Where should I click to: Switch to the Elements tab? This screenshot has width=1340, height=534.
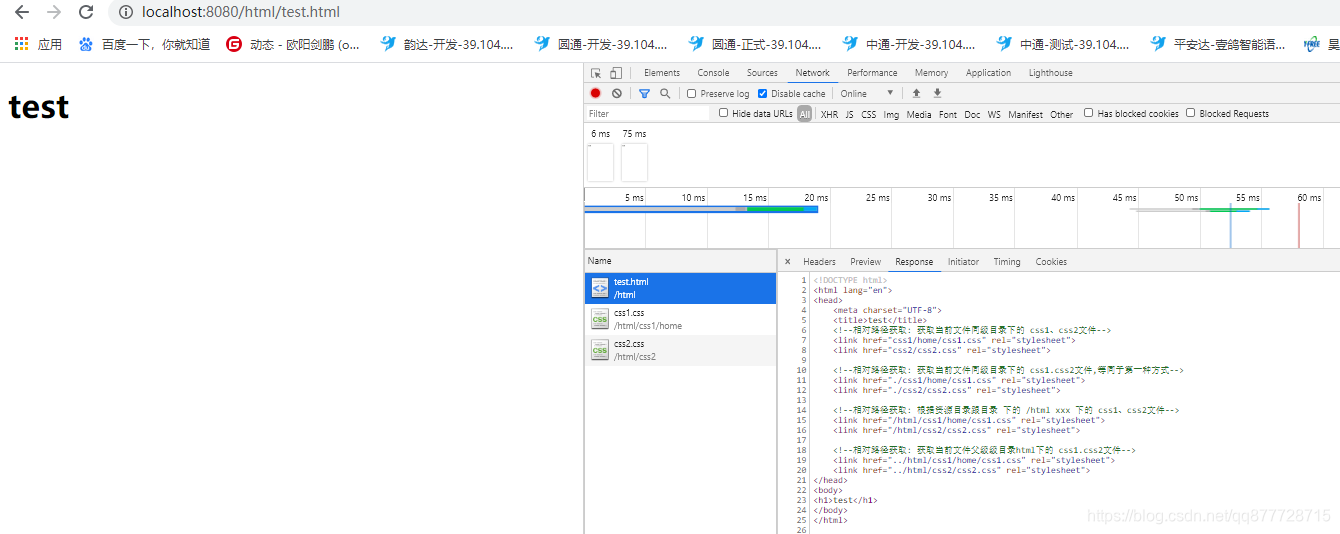pos(662,73)
